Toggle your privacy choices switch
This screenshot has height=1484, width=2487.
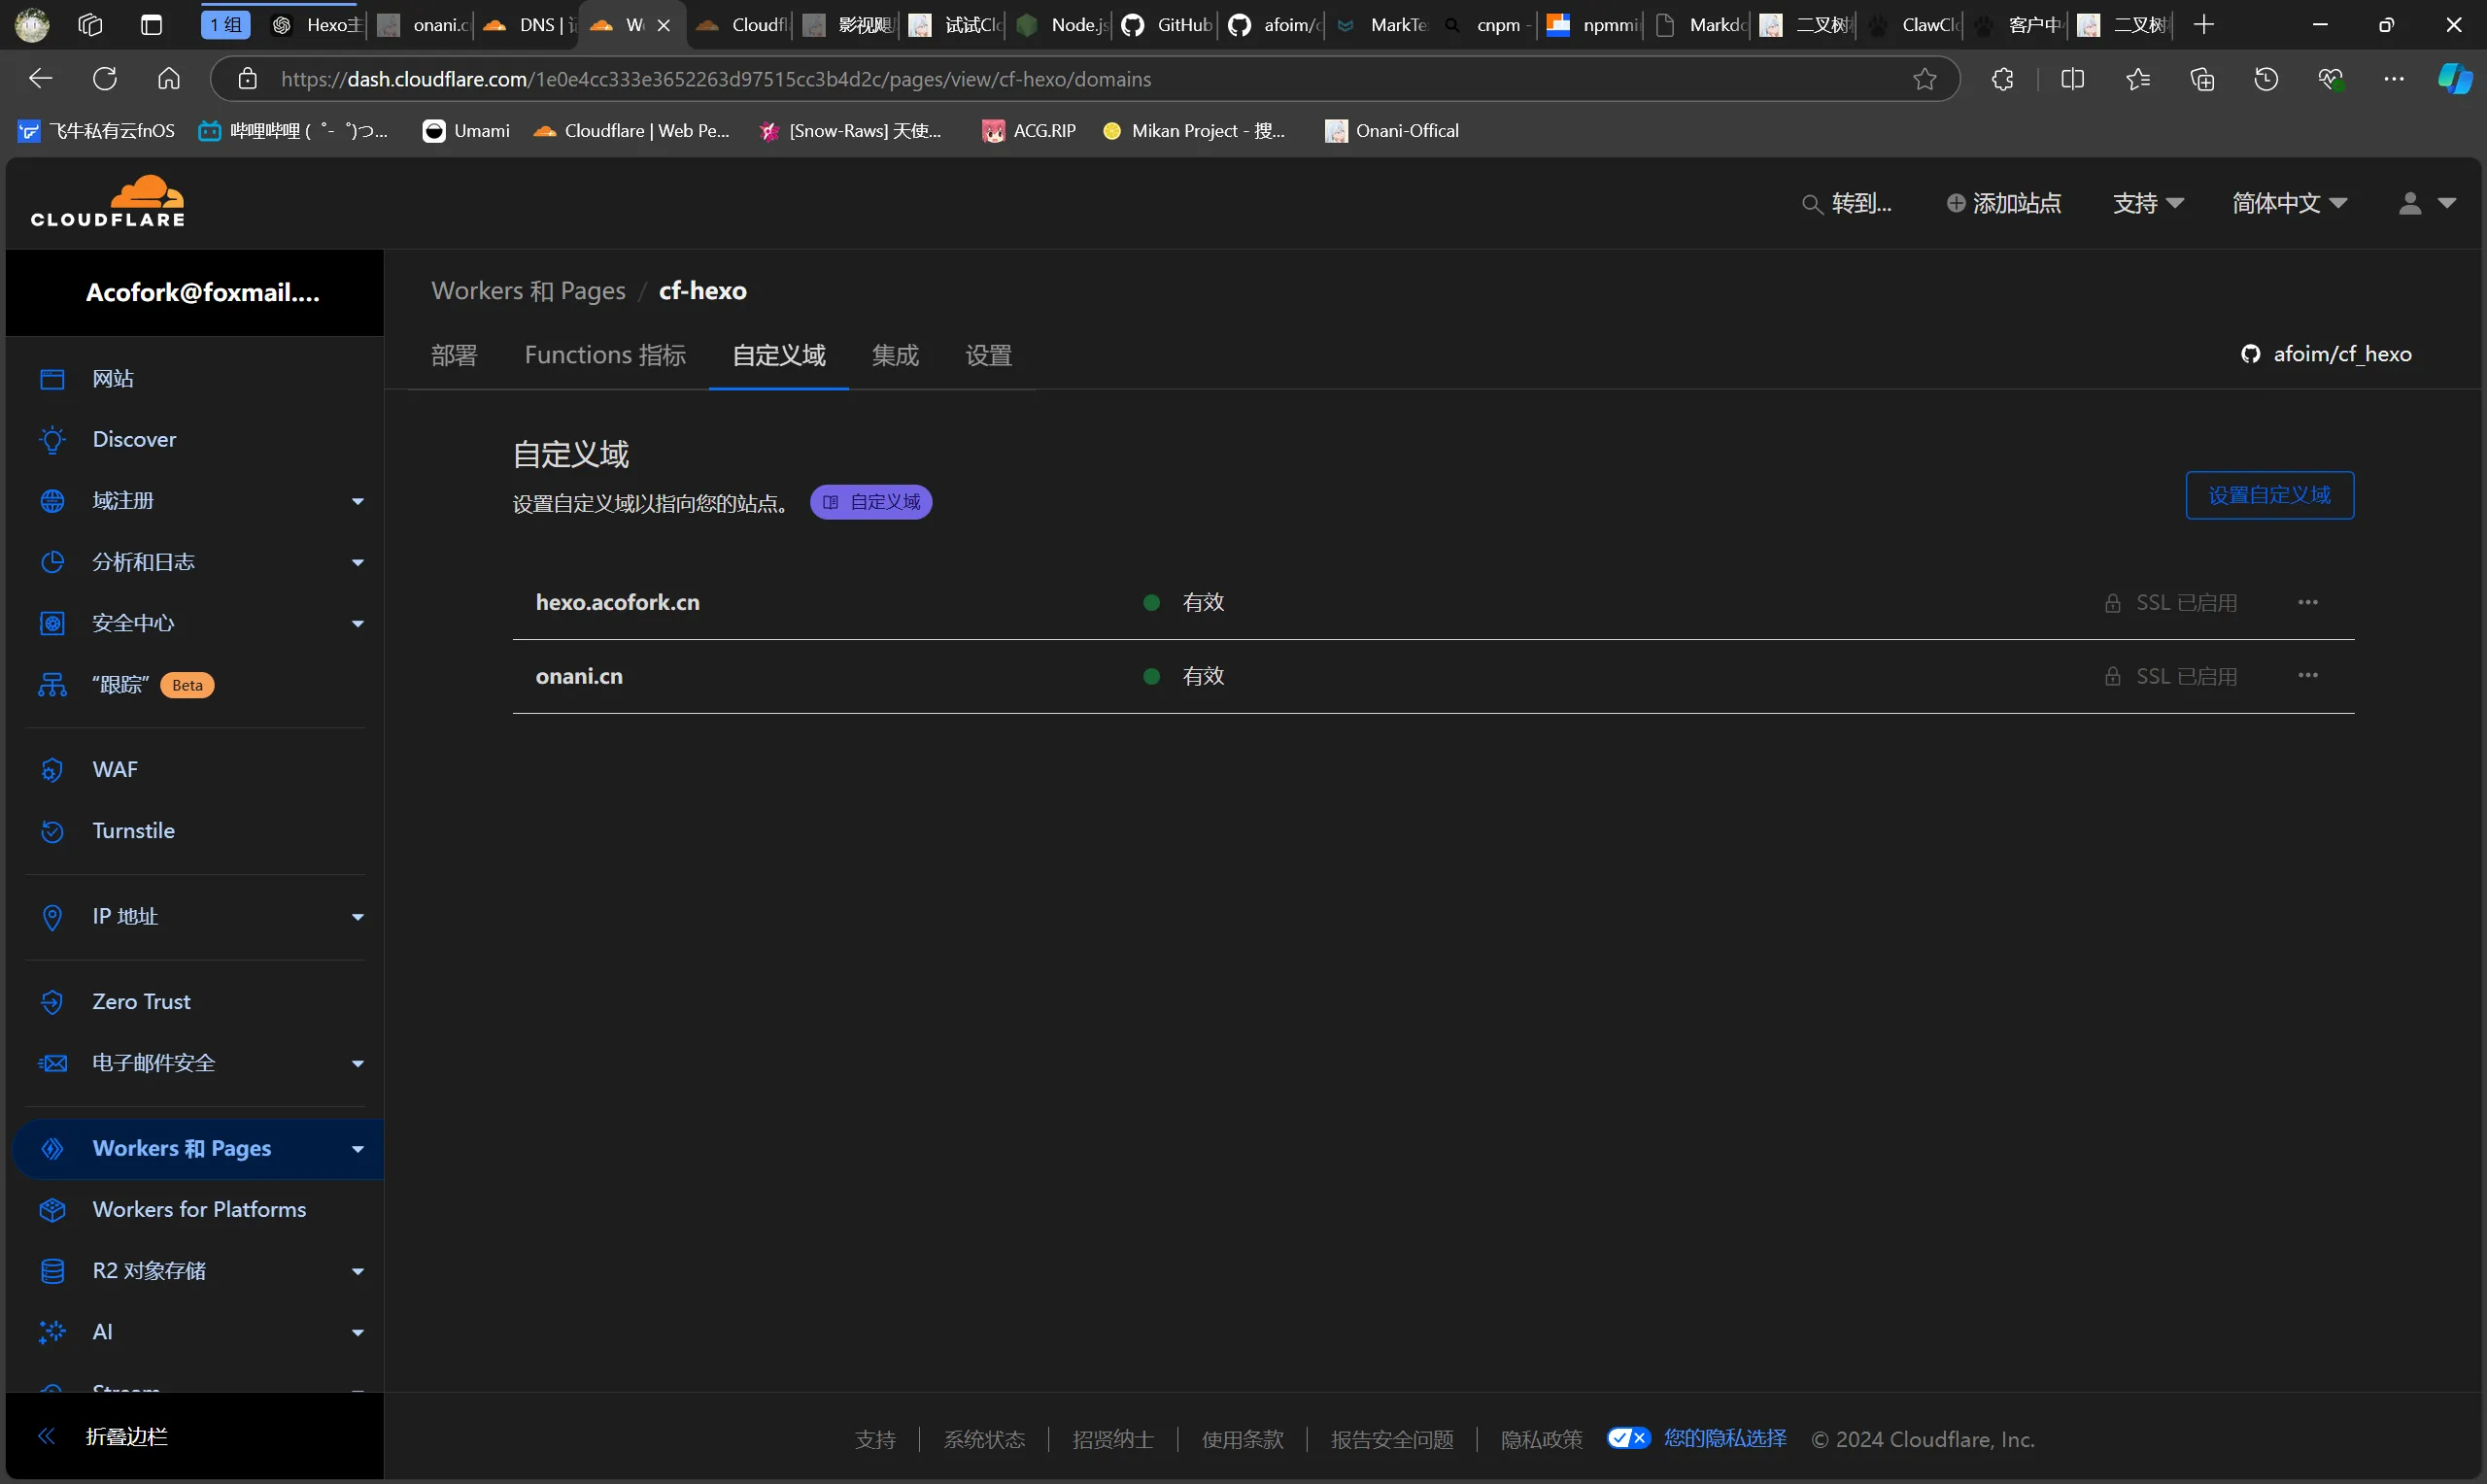click(x=1628, y=1438)
